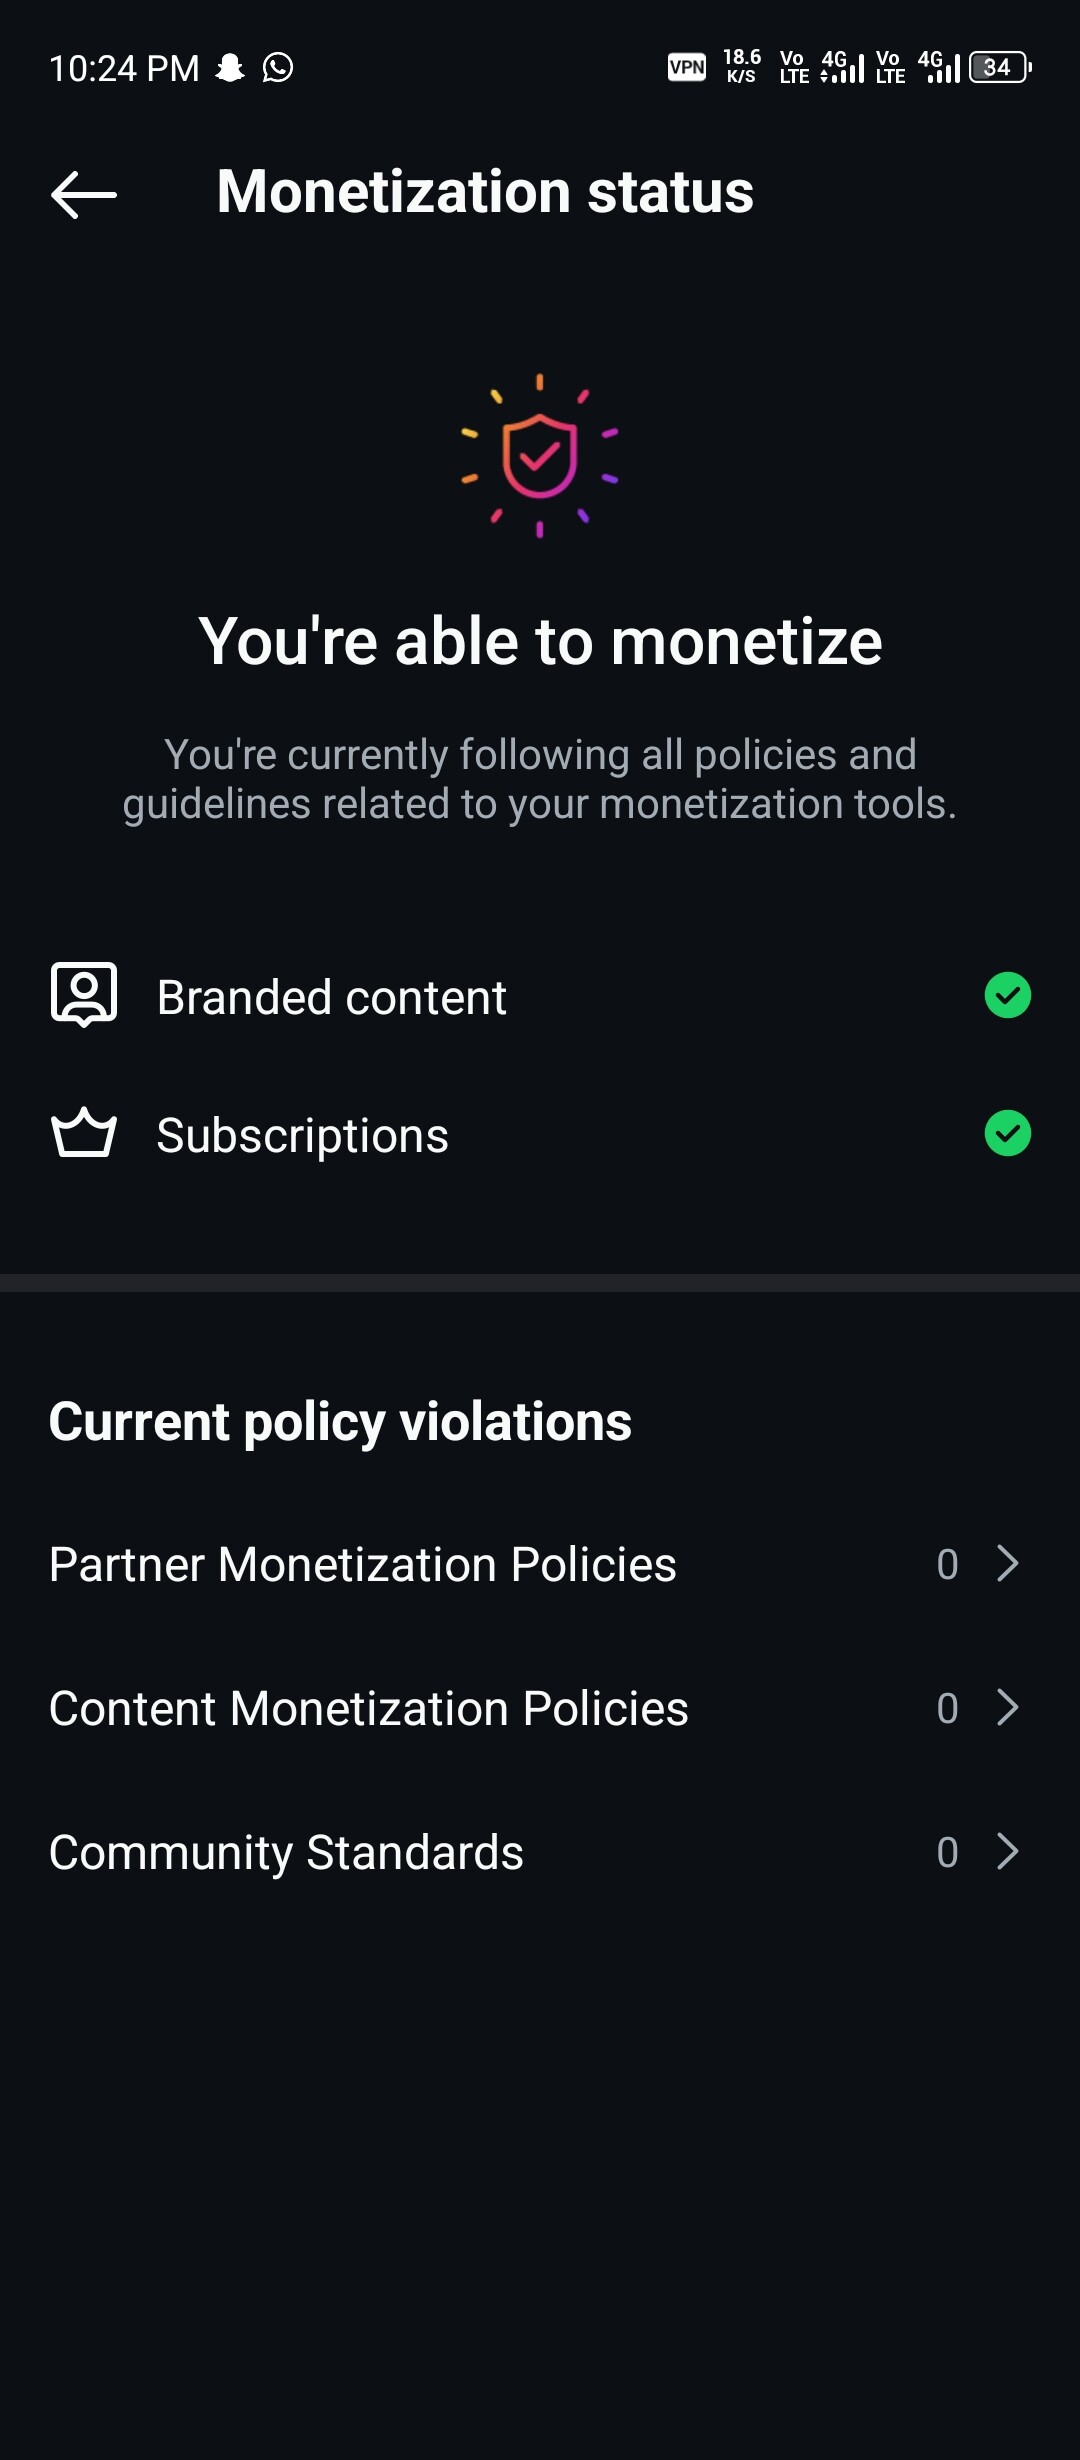Tap the back arrow icon
This screenshot has height=2460, width=1080.
pos(84,194)
